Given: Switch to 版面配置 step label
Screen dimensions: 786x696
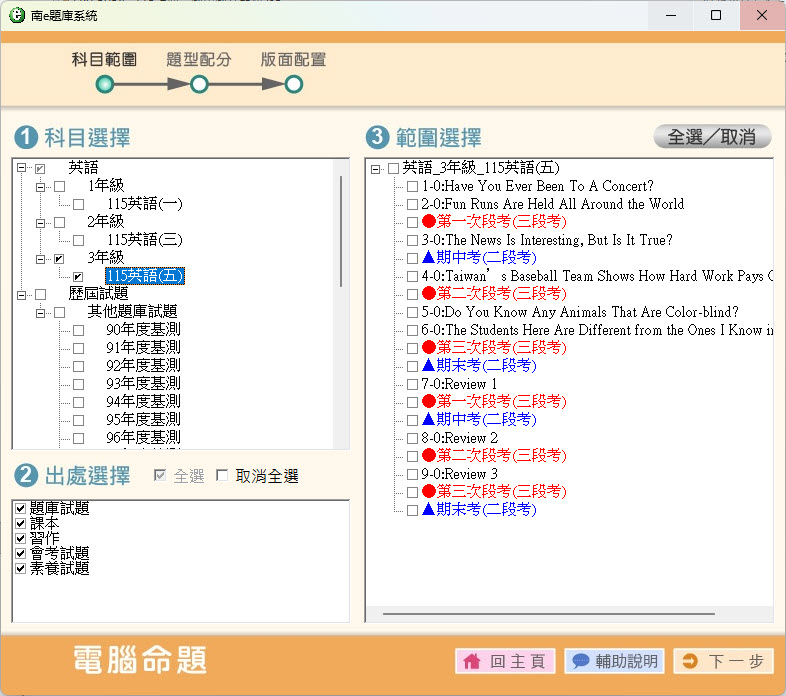Looking at the screenshot, I should tap(294, 60).
